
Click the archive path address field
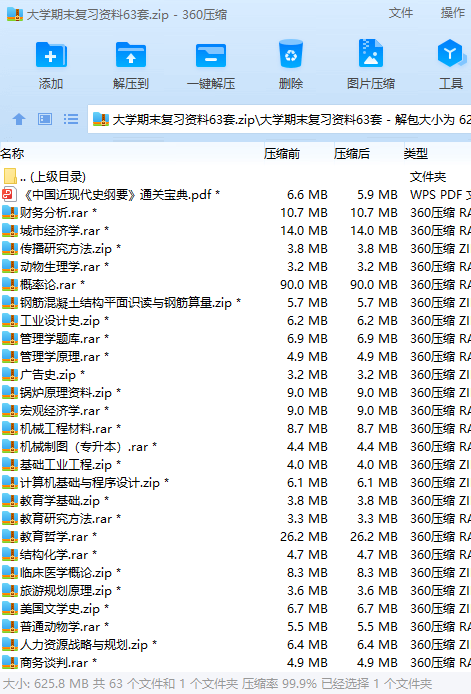pyautogui.click(x=279, y=119)
